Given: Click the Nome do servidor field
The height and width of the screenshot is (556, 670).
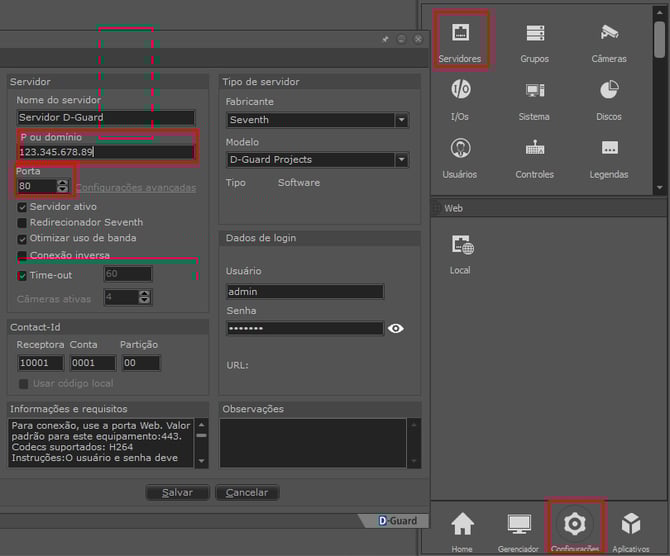Looking at the screenshot, I should (105, 118).
